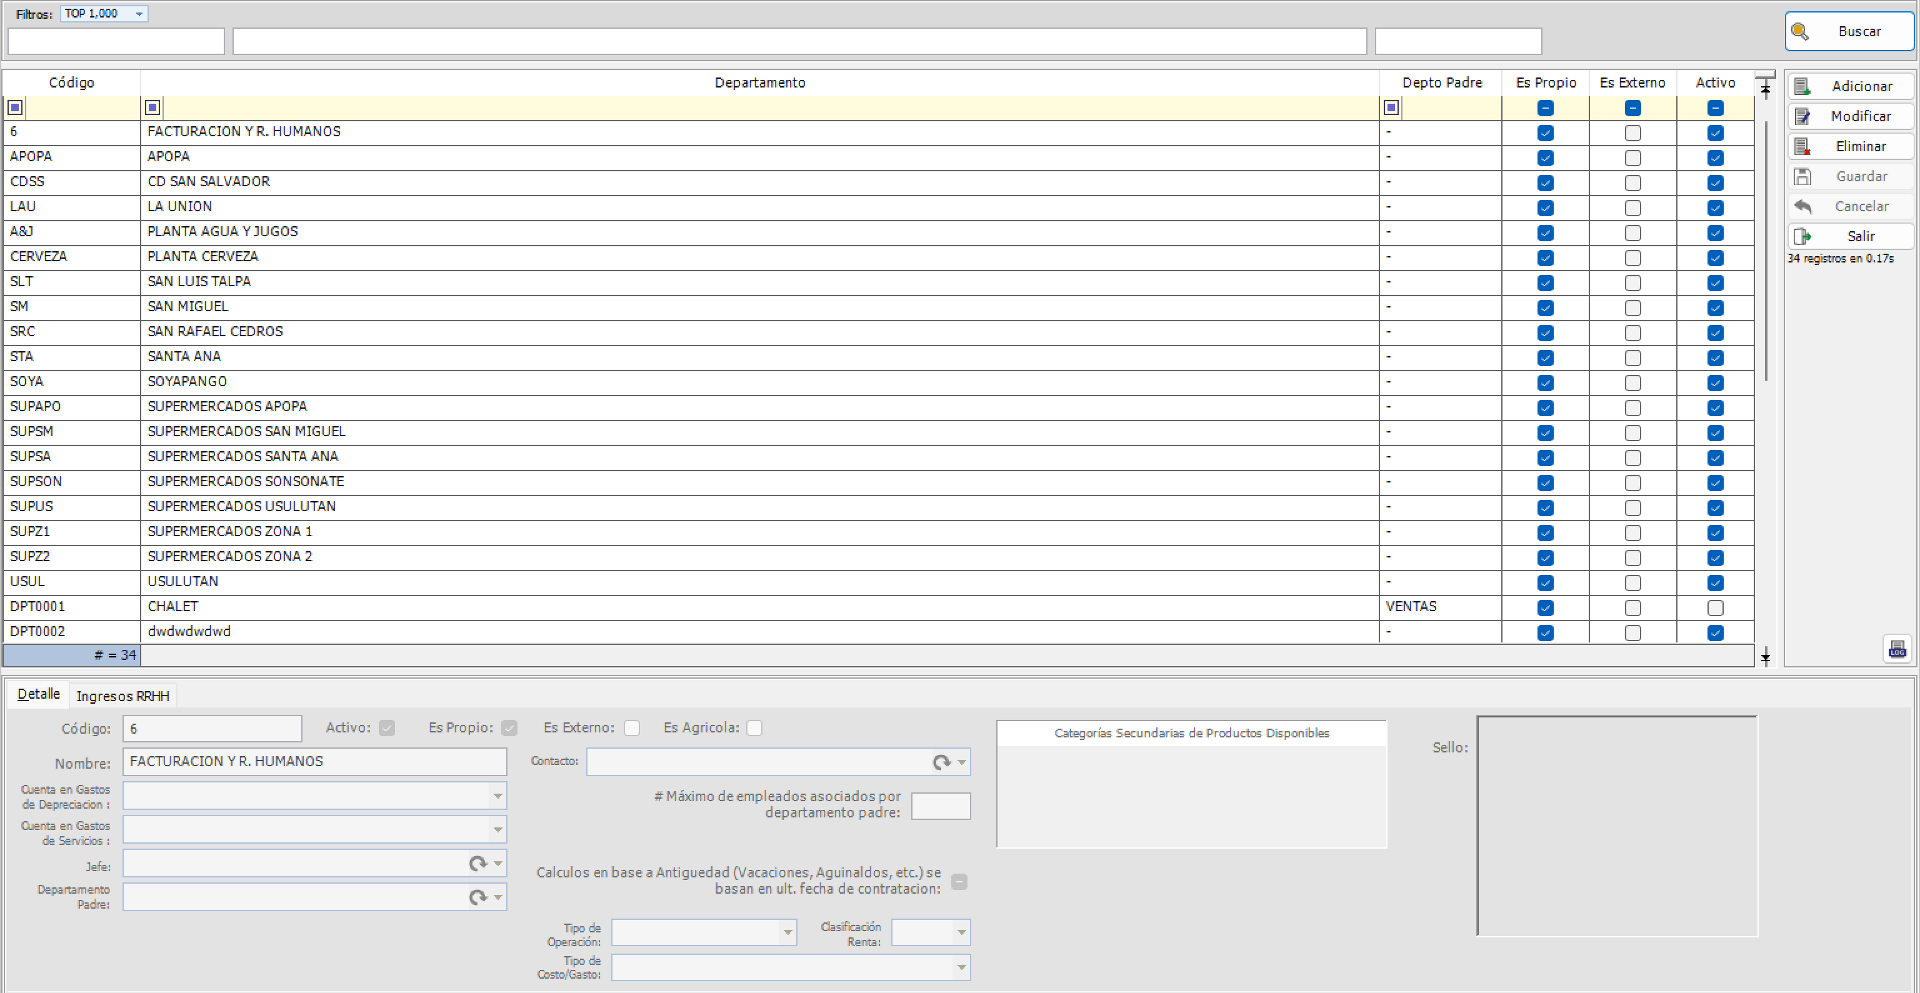
Task: Select the Detalle tab
Action: (x=37, y=693)
